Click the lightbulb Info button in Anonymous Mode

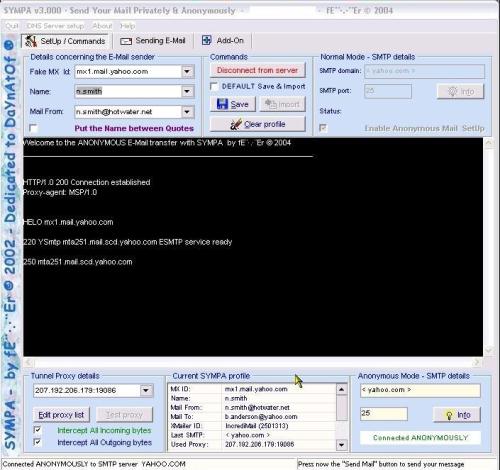[449, 415]
